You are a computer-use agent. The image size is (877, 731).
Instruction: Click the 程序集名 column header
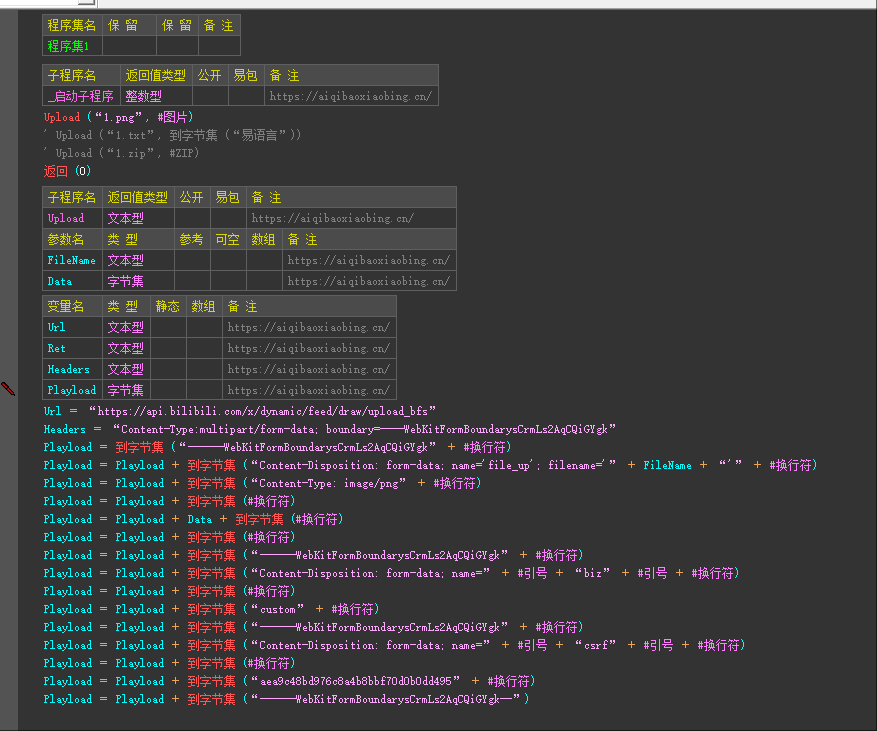pyautogui.click(x=72, y=25)
